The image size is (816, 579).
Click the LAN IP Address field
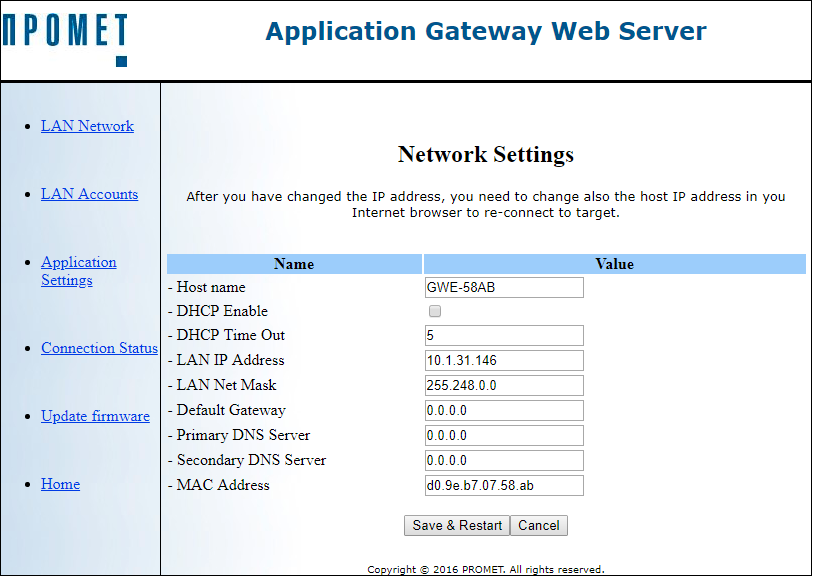click(503, 361)
